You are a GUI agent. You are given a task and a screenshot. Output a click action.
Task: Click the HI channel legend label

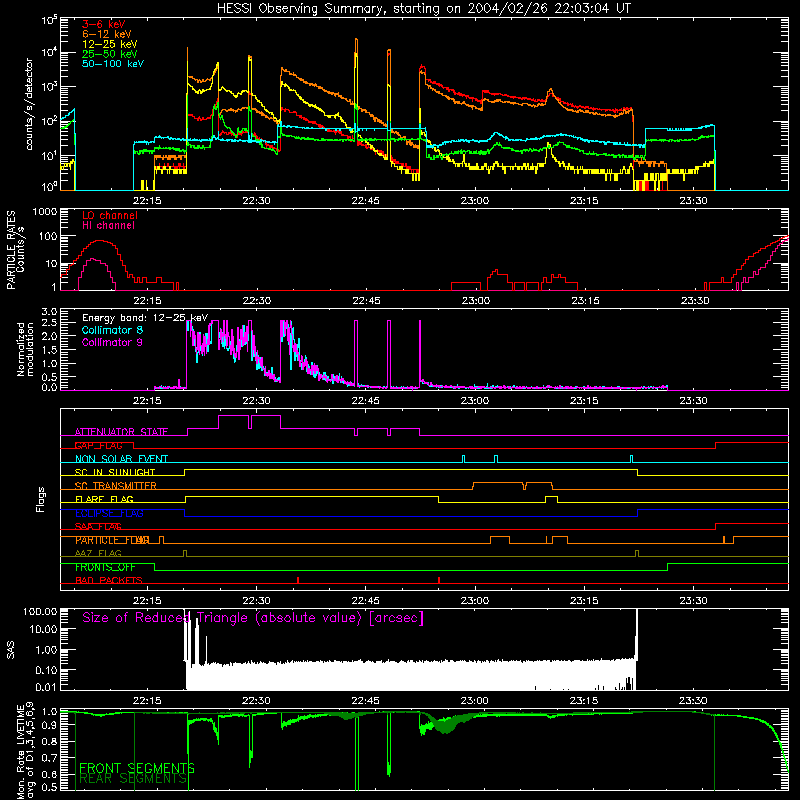click(108, 226)
